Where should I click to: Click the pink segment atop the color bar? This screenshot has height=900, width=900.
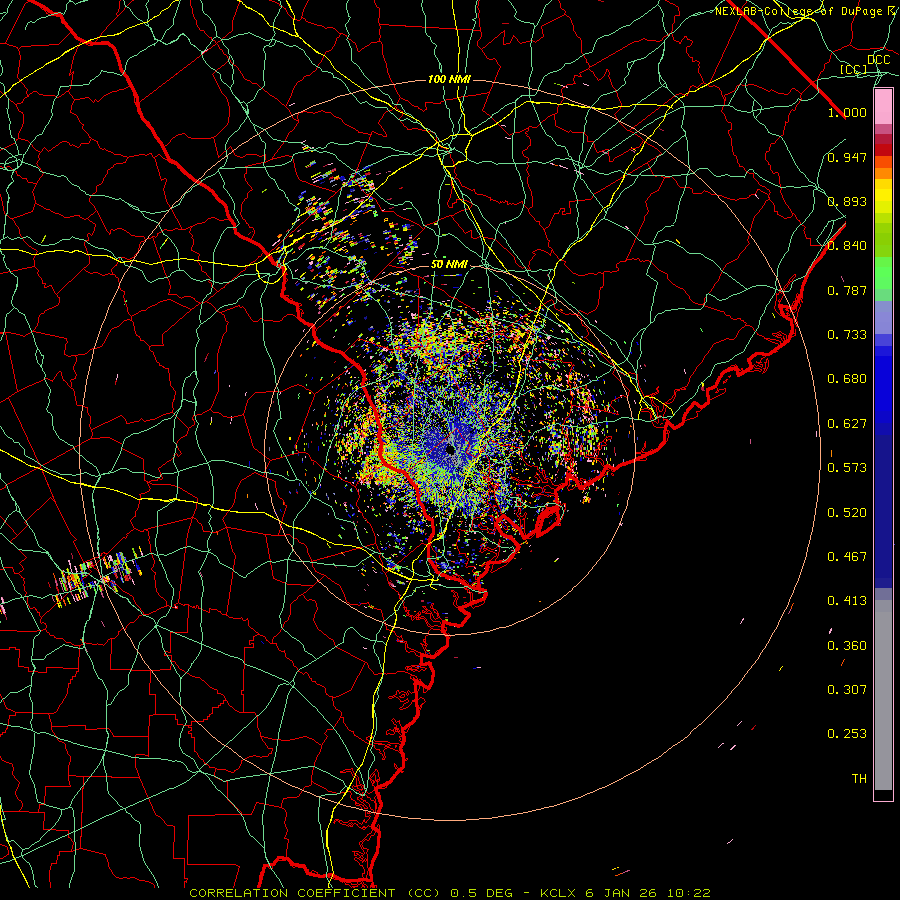pyautogui.click(x=883, y=107)
